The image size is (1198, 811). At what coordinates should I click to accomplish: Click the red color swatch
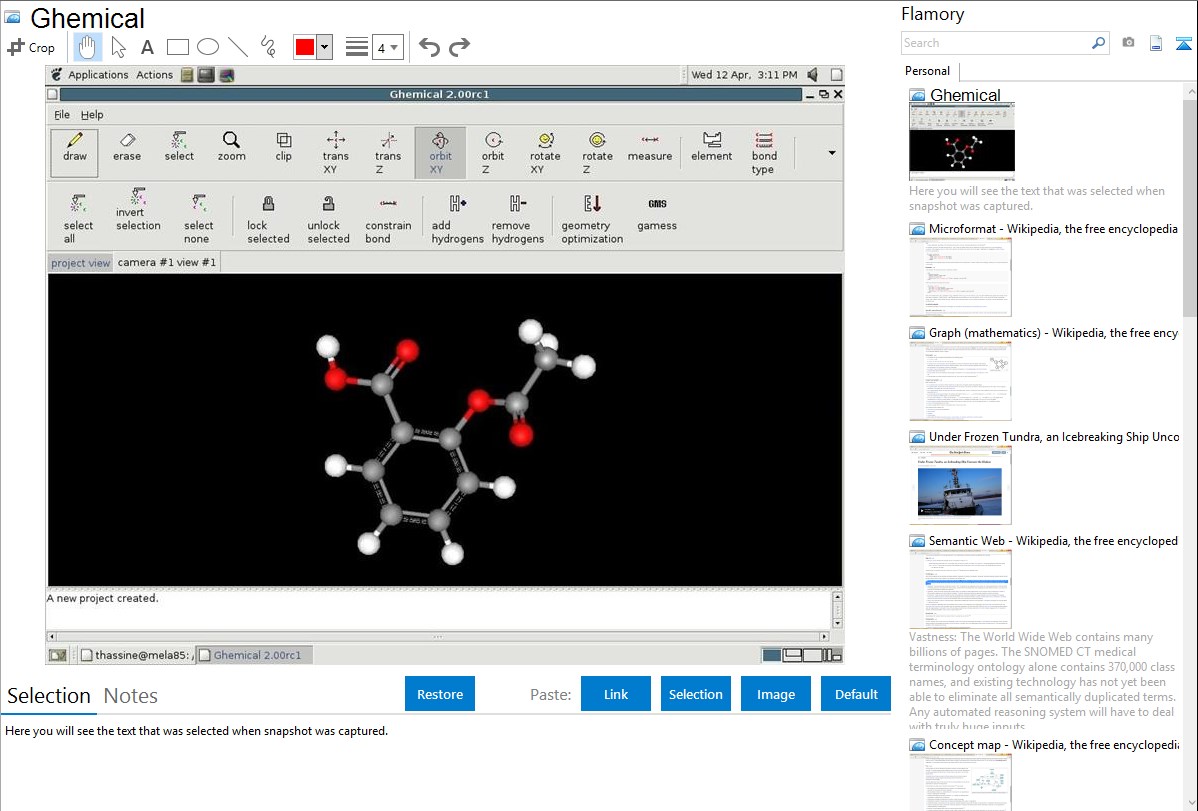coord(304,47)
